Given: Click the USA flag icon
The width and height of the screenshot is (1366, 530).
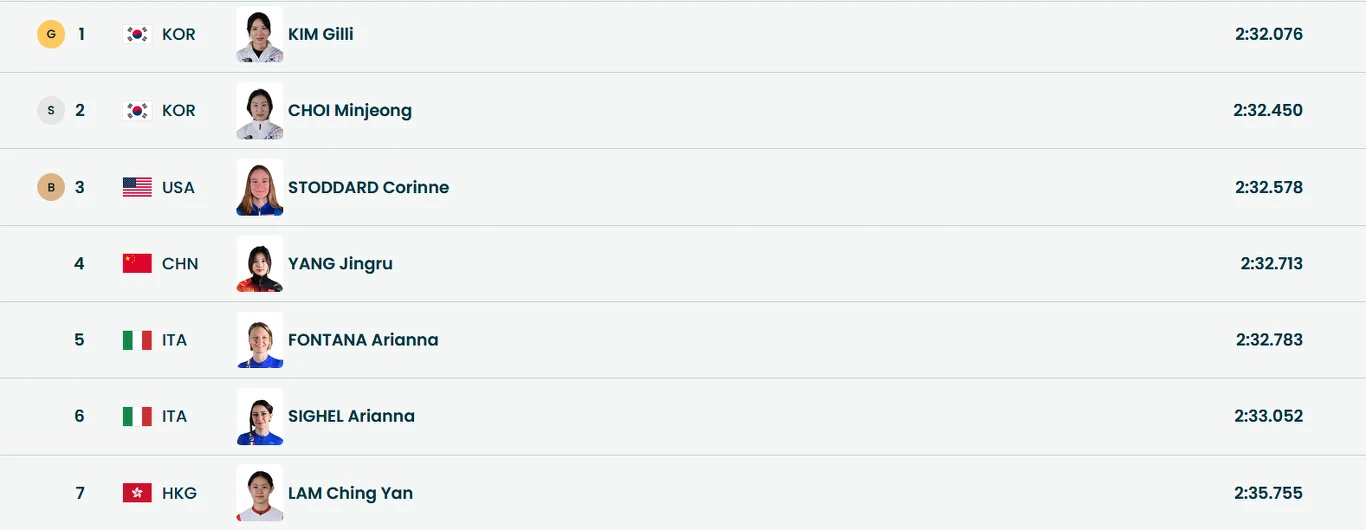Looking at the screenshot, I should [x=137, y=187].
